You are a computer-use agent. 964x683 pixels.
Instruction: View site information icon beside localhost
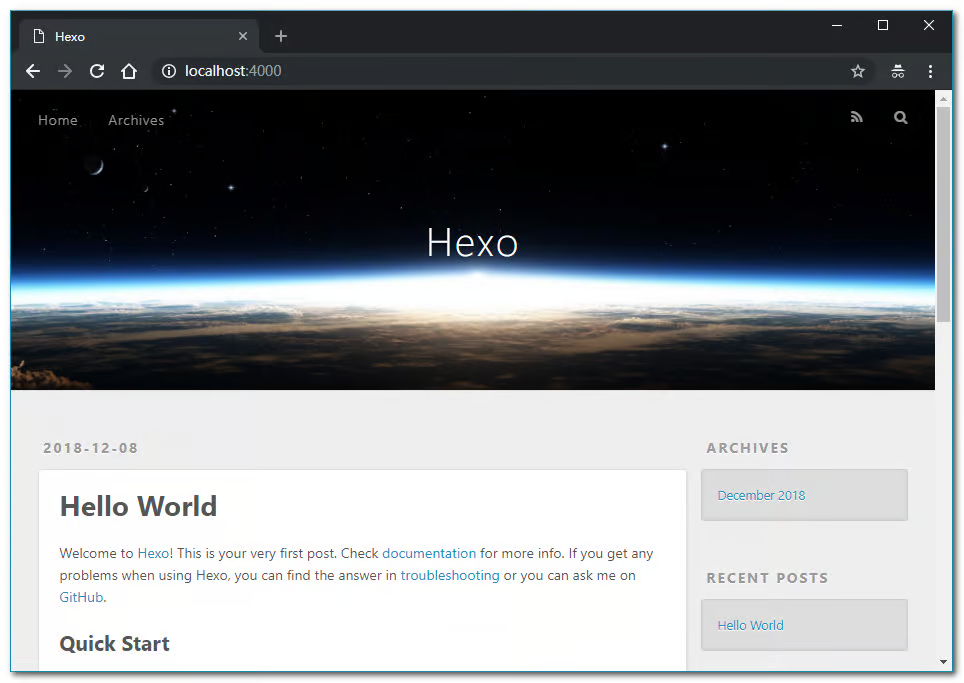point(169,71)
